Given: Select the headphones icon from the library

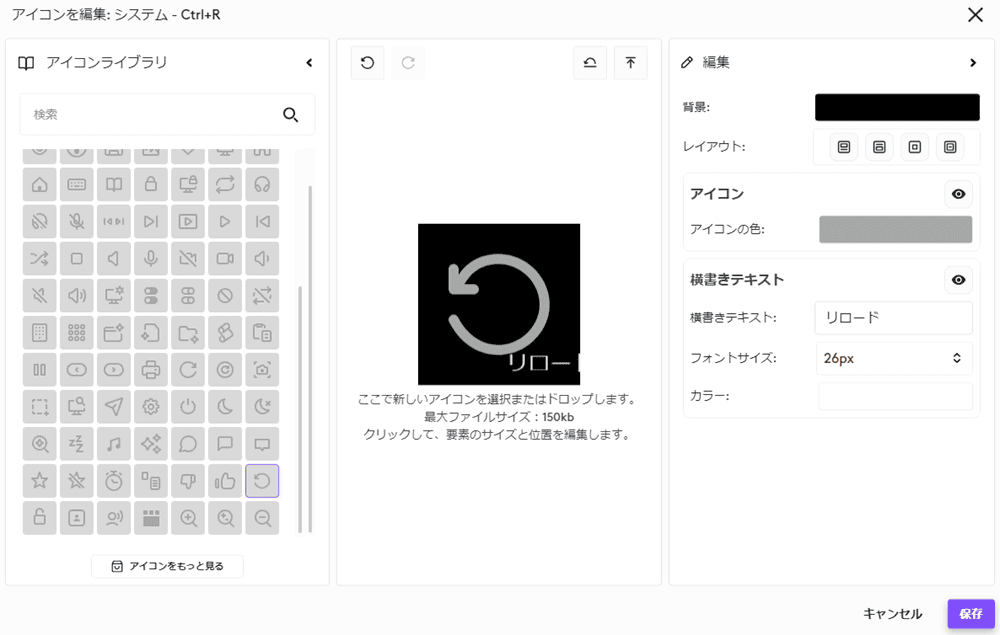Looking at the screenshot, I should 262,184.
